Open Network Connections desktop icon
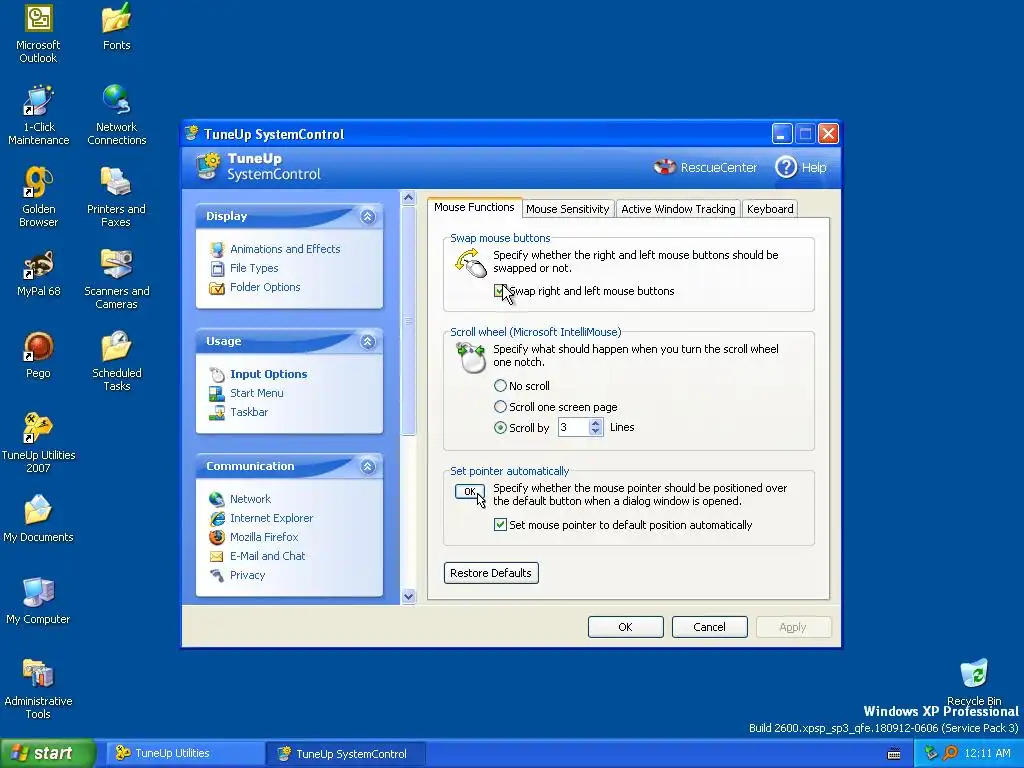Viewport: 1024px width, 768px height. 116,101
